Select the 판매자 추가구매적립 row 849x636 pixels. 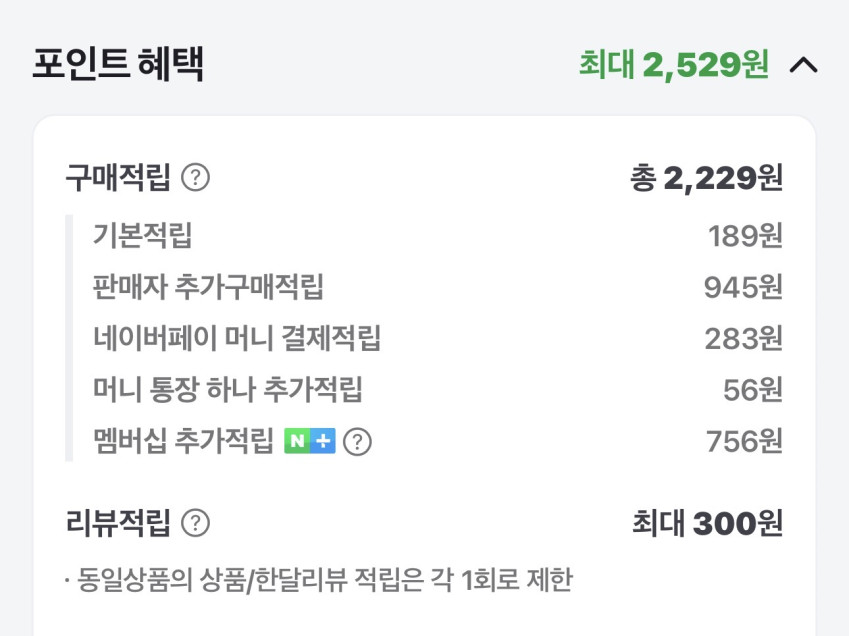(208, 287)
